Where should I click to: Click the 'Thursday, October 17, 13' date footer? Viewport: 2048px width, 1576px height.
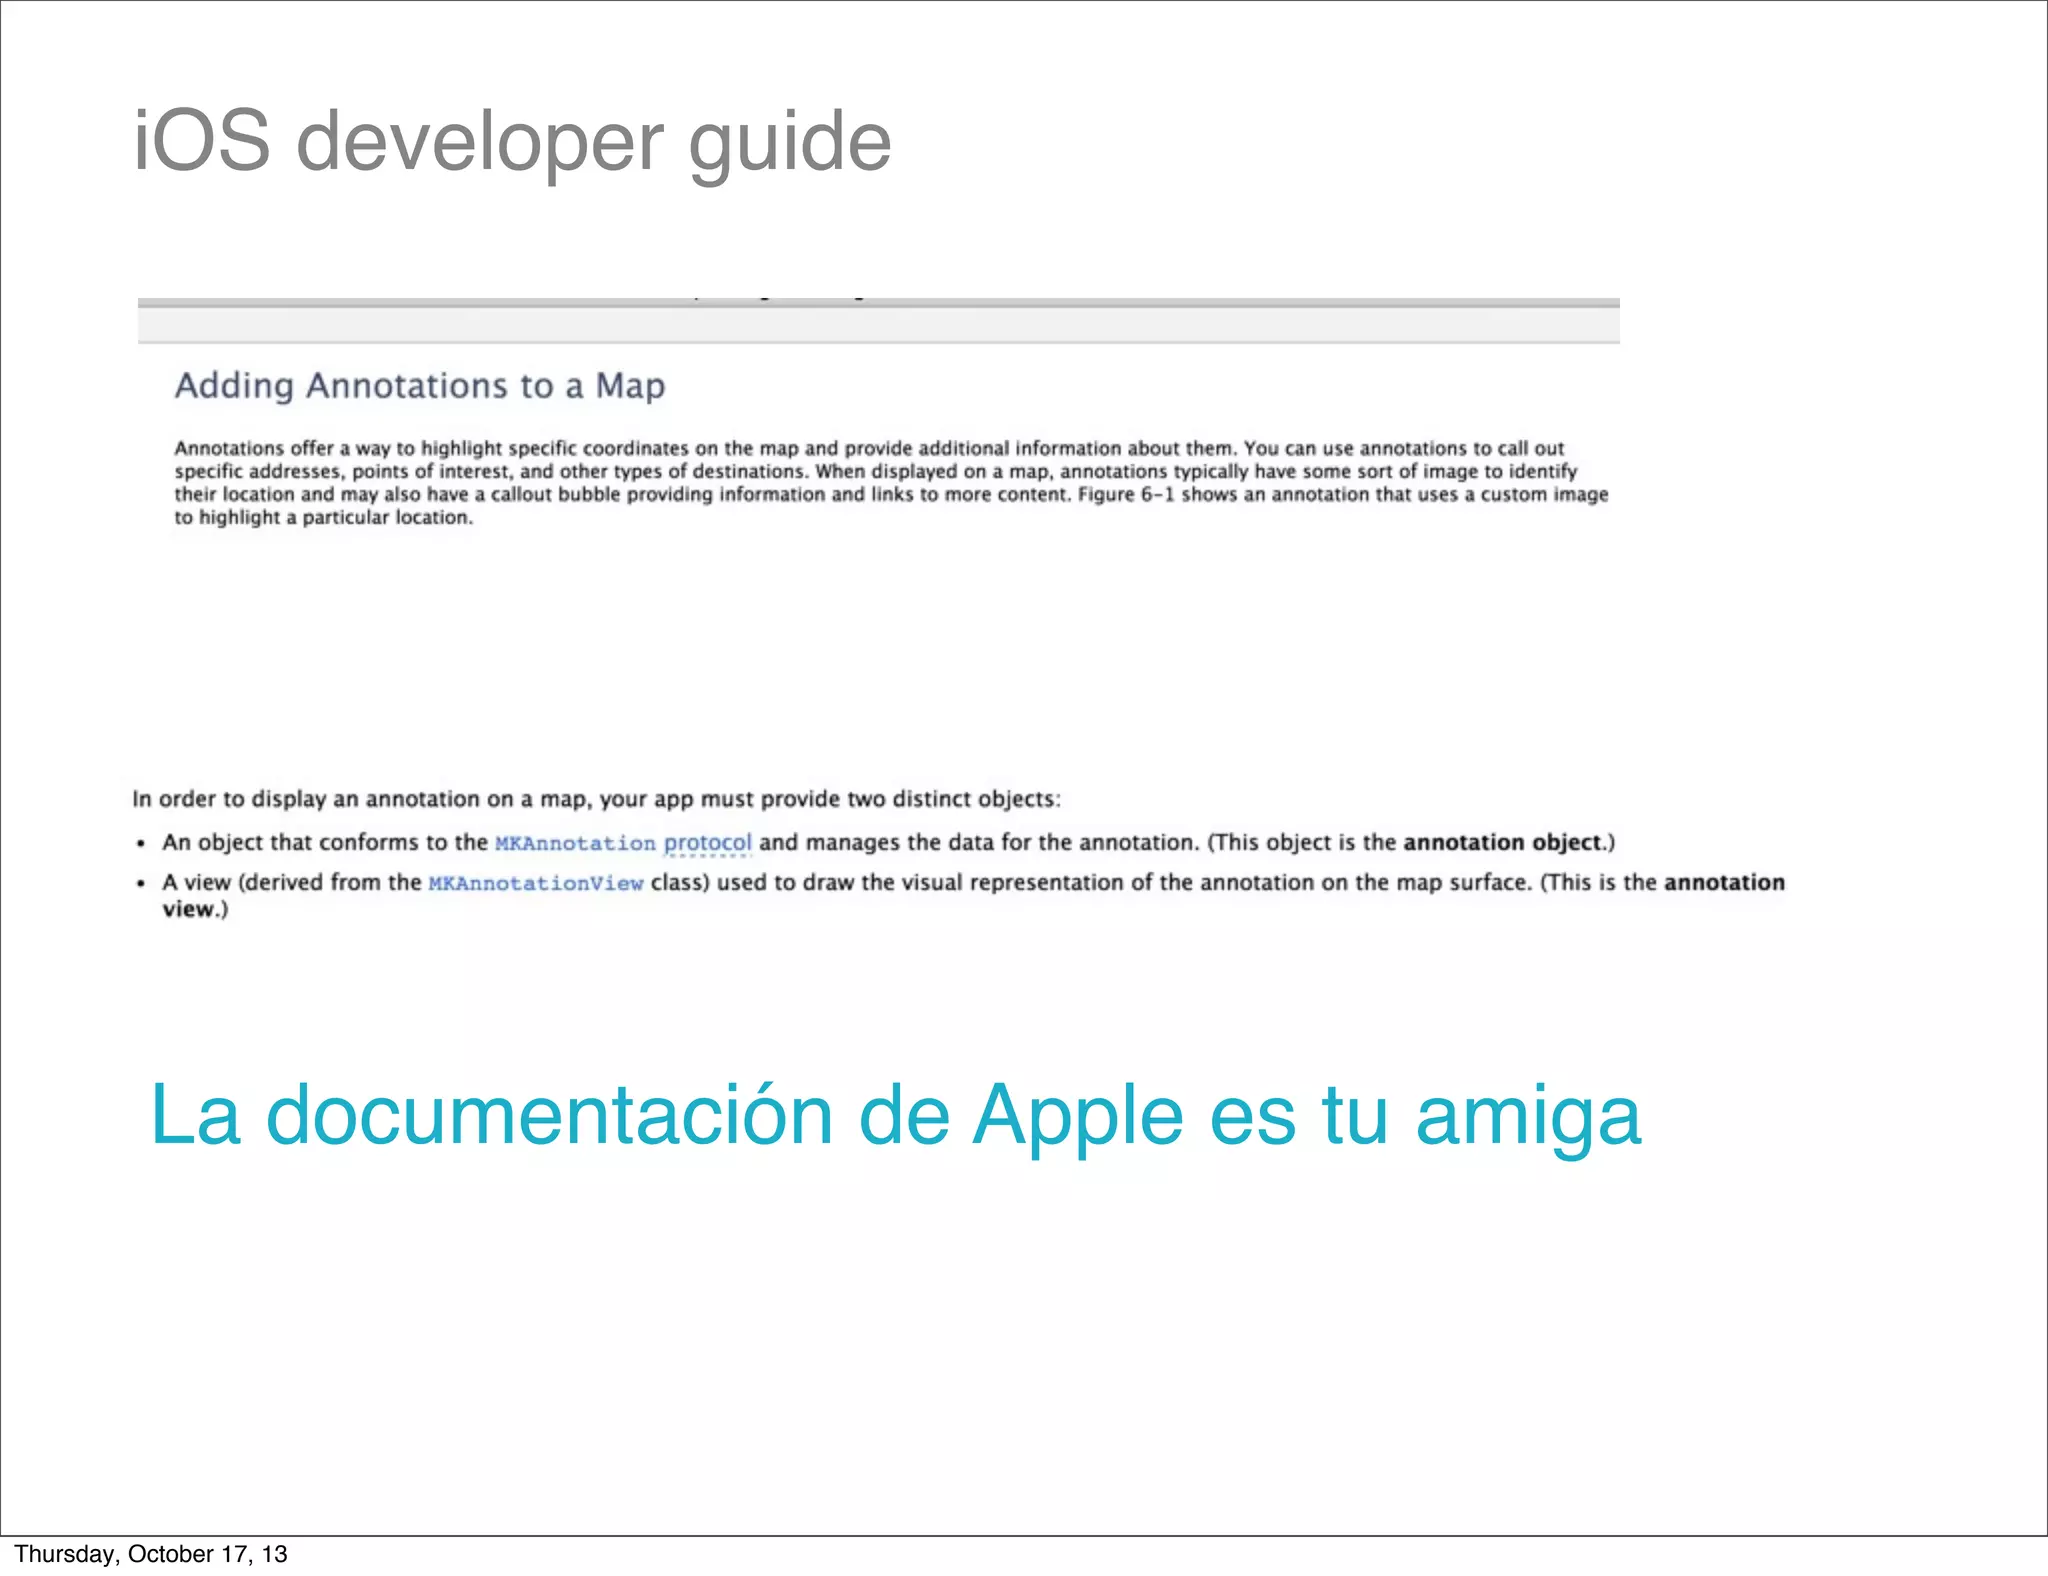click(x=151, y=1554)
